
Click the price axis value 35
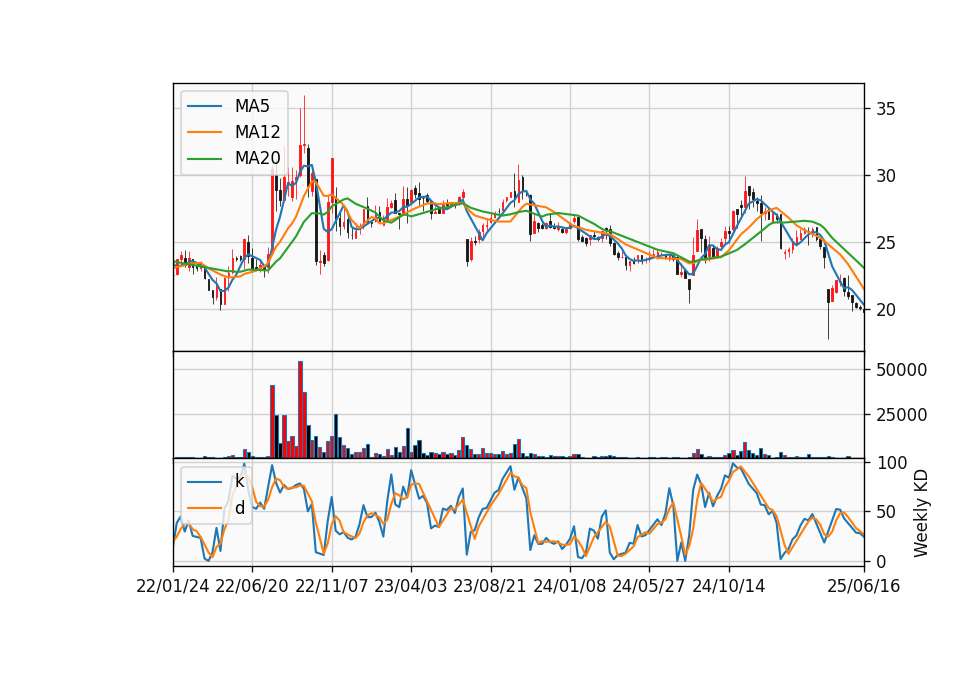886,109
